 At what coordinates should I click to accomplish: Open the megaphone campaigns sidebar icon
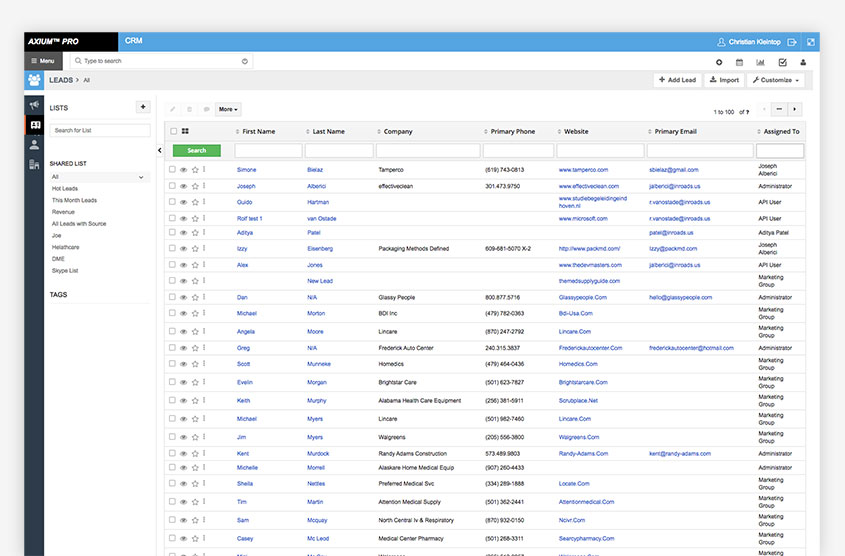[34, 105]
